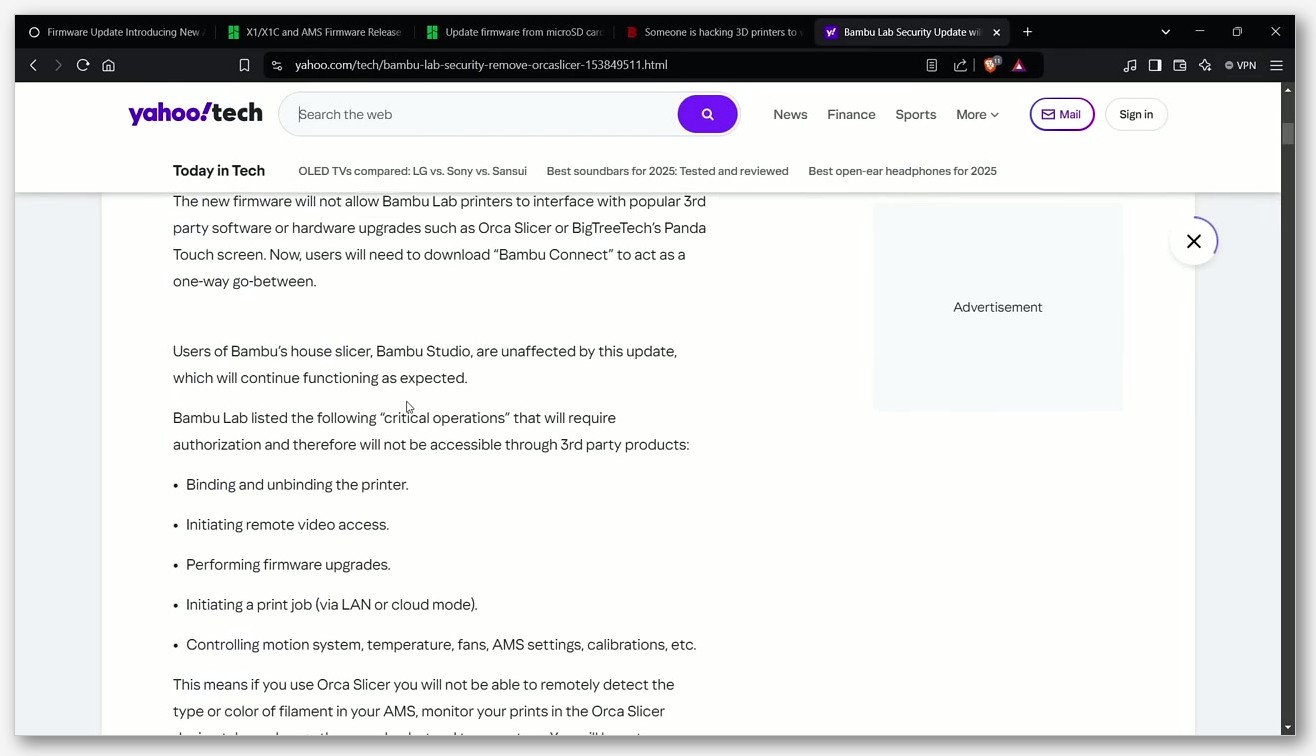Open a new browser tab

1027,32
